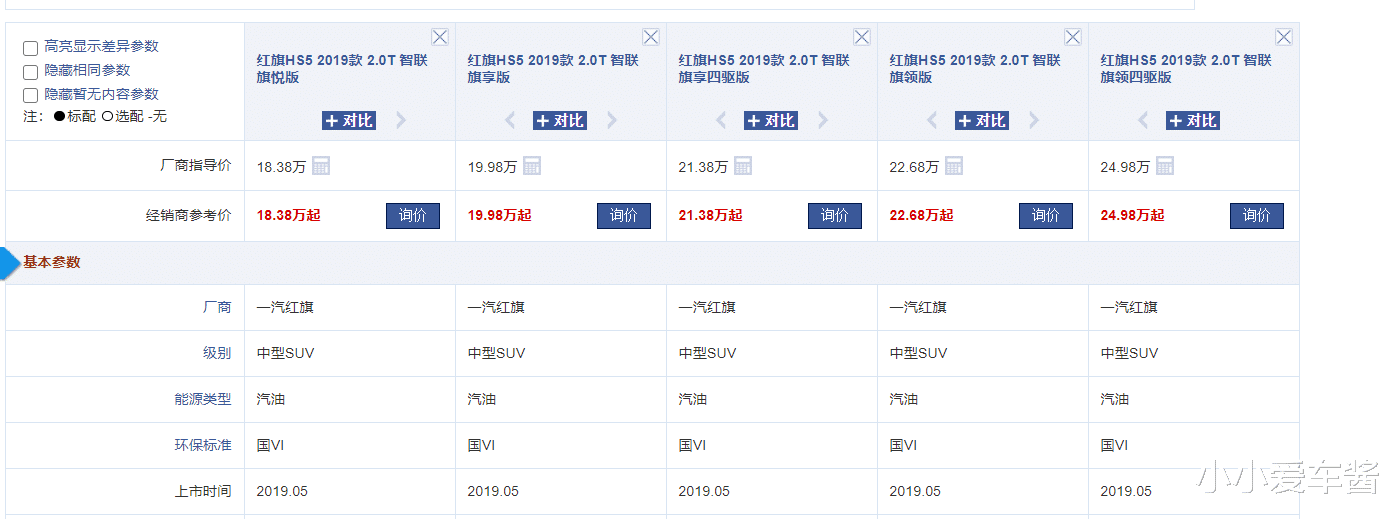1398x519 pixels.
Task: Select the 经销商参考价 row label
Action: [x=189, y=215]
